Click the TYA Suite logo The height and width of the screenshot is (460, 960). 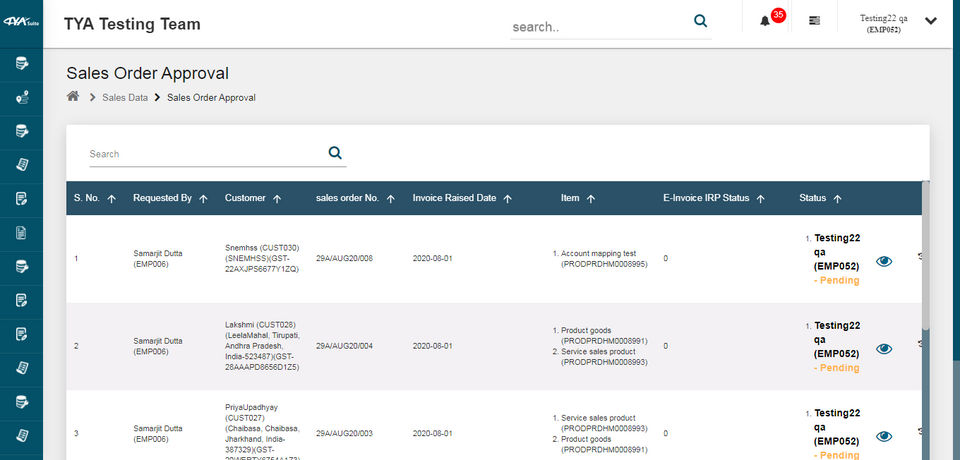click(21, 21)
